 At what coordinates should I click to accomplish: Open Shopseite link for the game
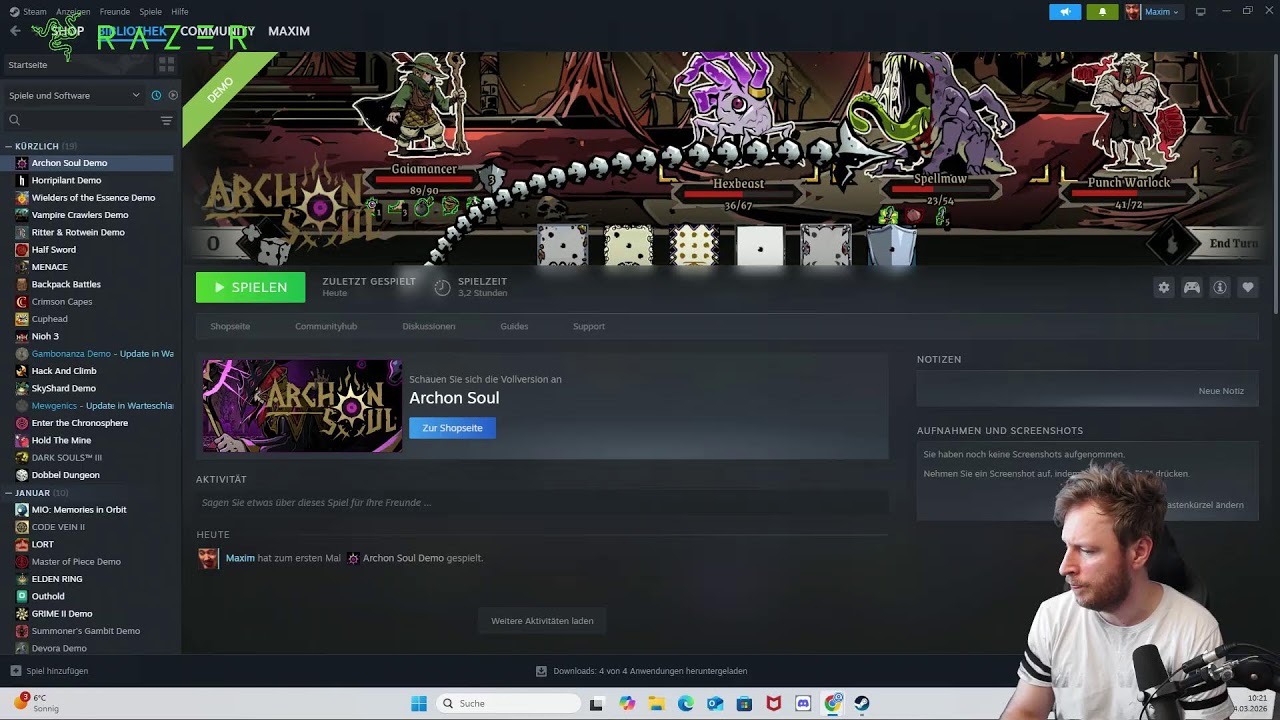click(x=230, y=326)
